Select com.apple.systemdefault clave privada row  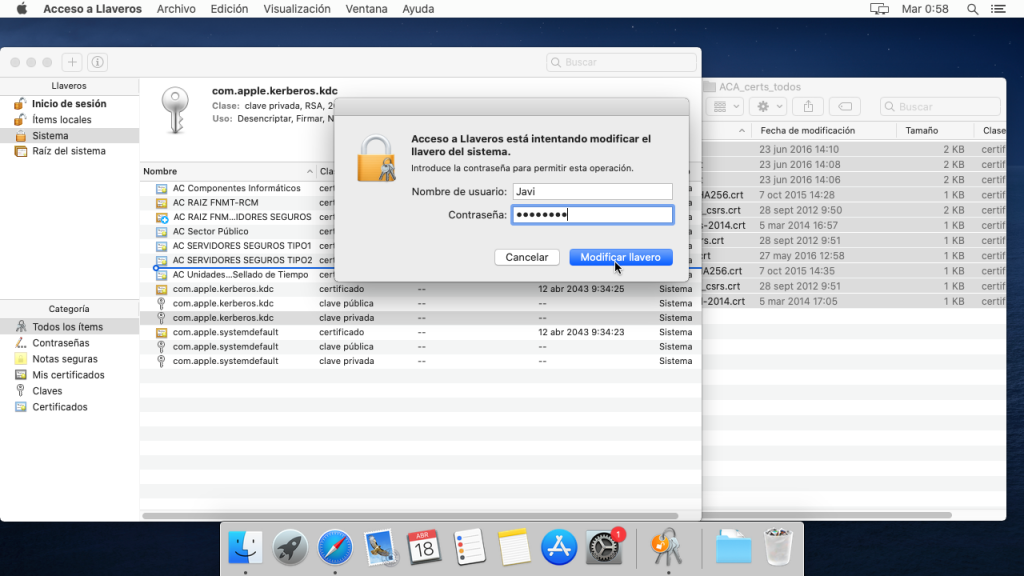tap(420, 360)
